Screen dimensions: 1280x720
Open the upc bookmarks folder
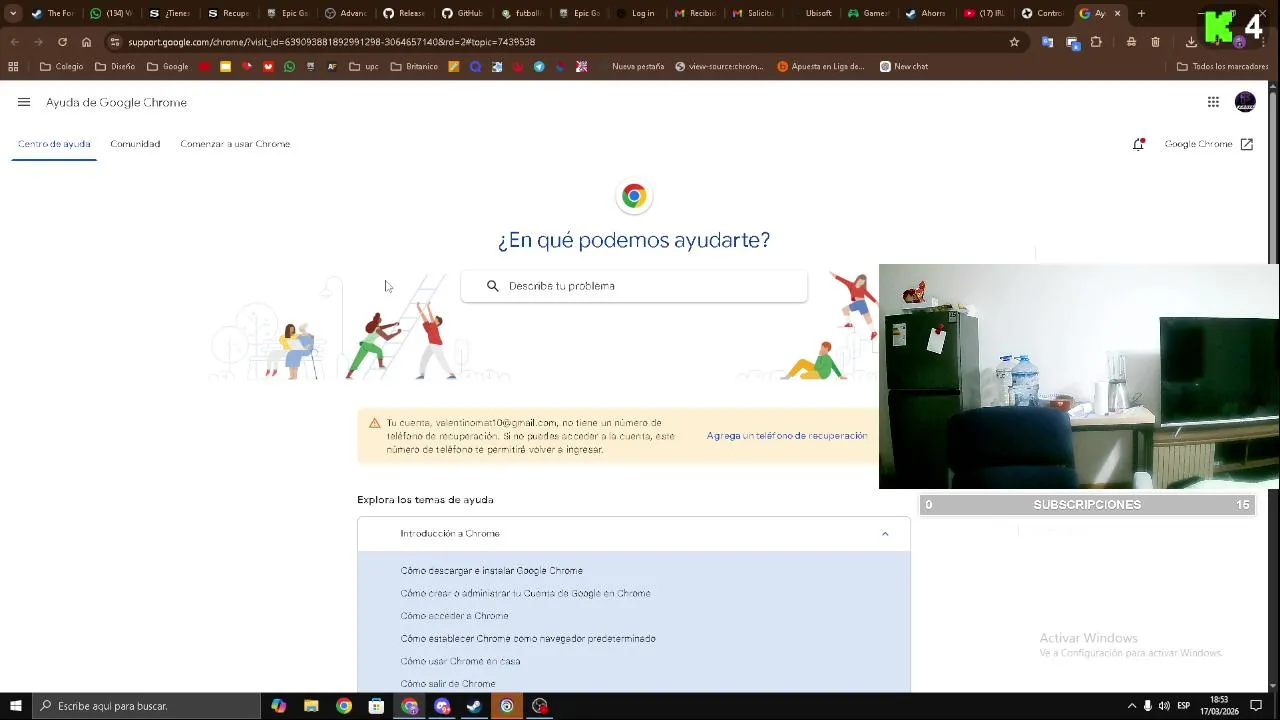tap(363, 66)
